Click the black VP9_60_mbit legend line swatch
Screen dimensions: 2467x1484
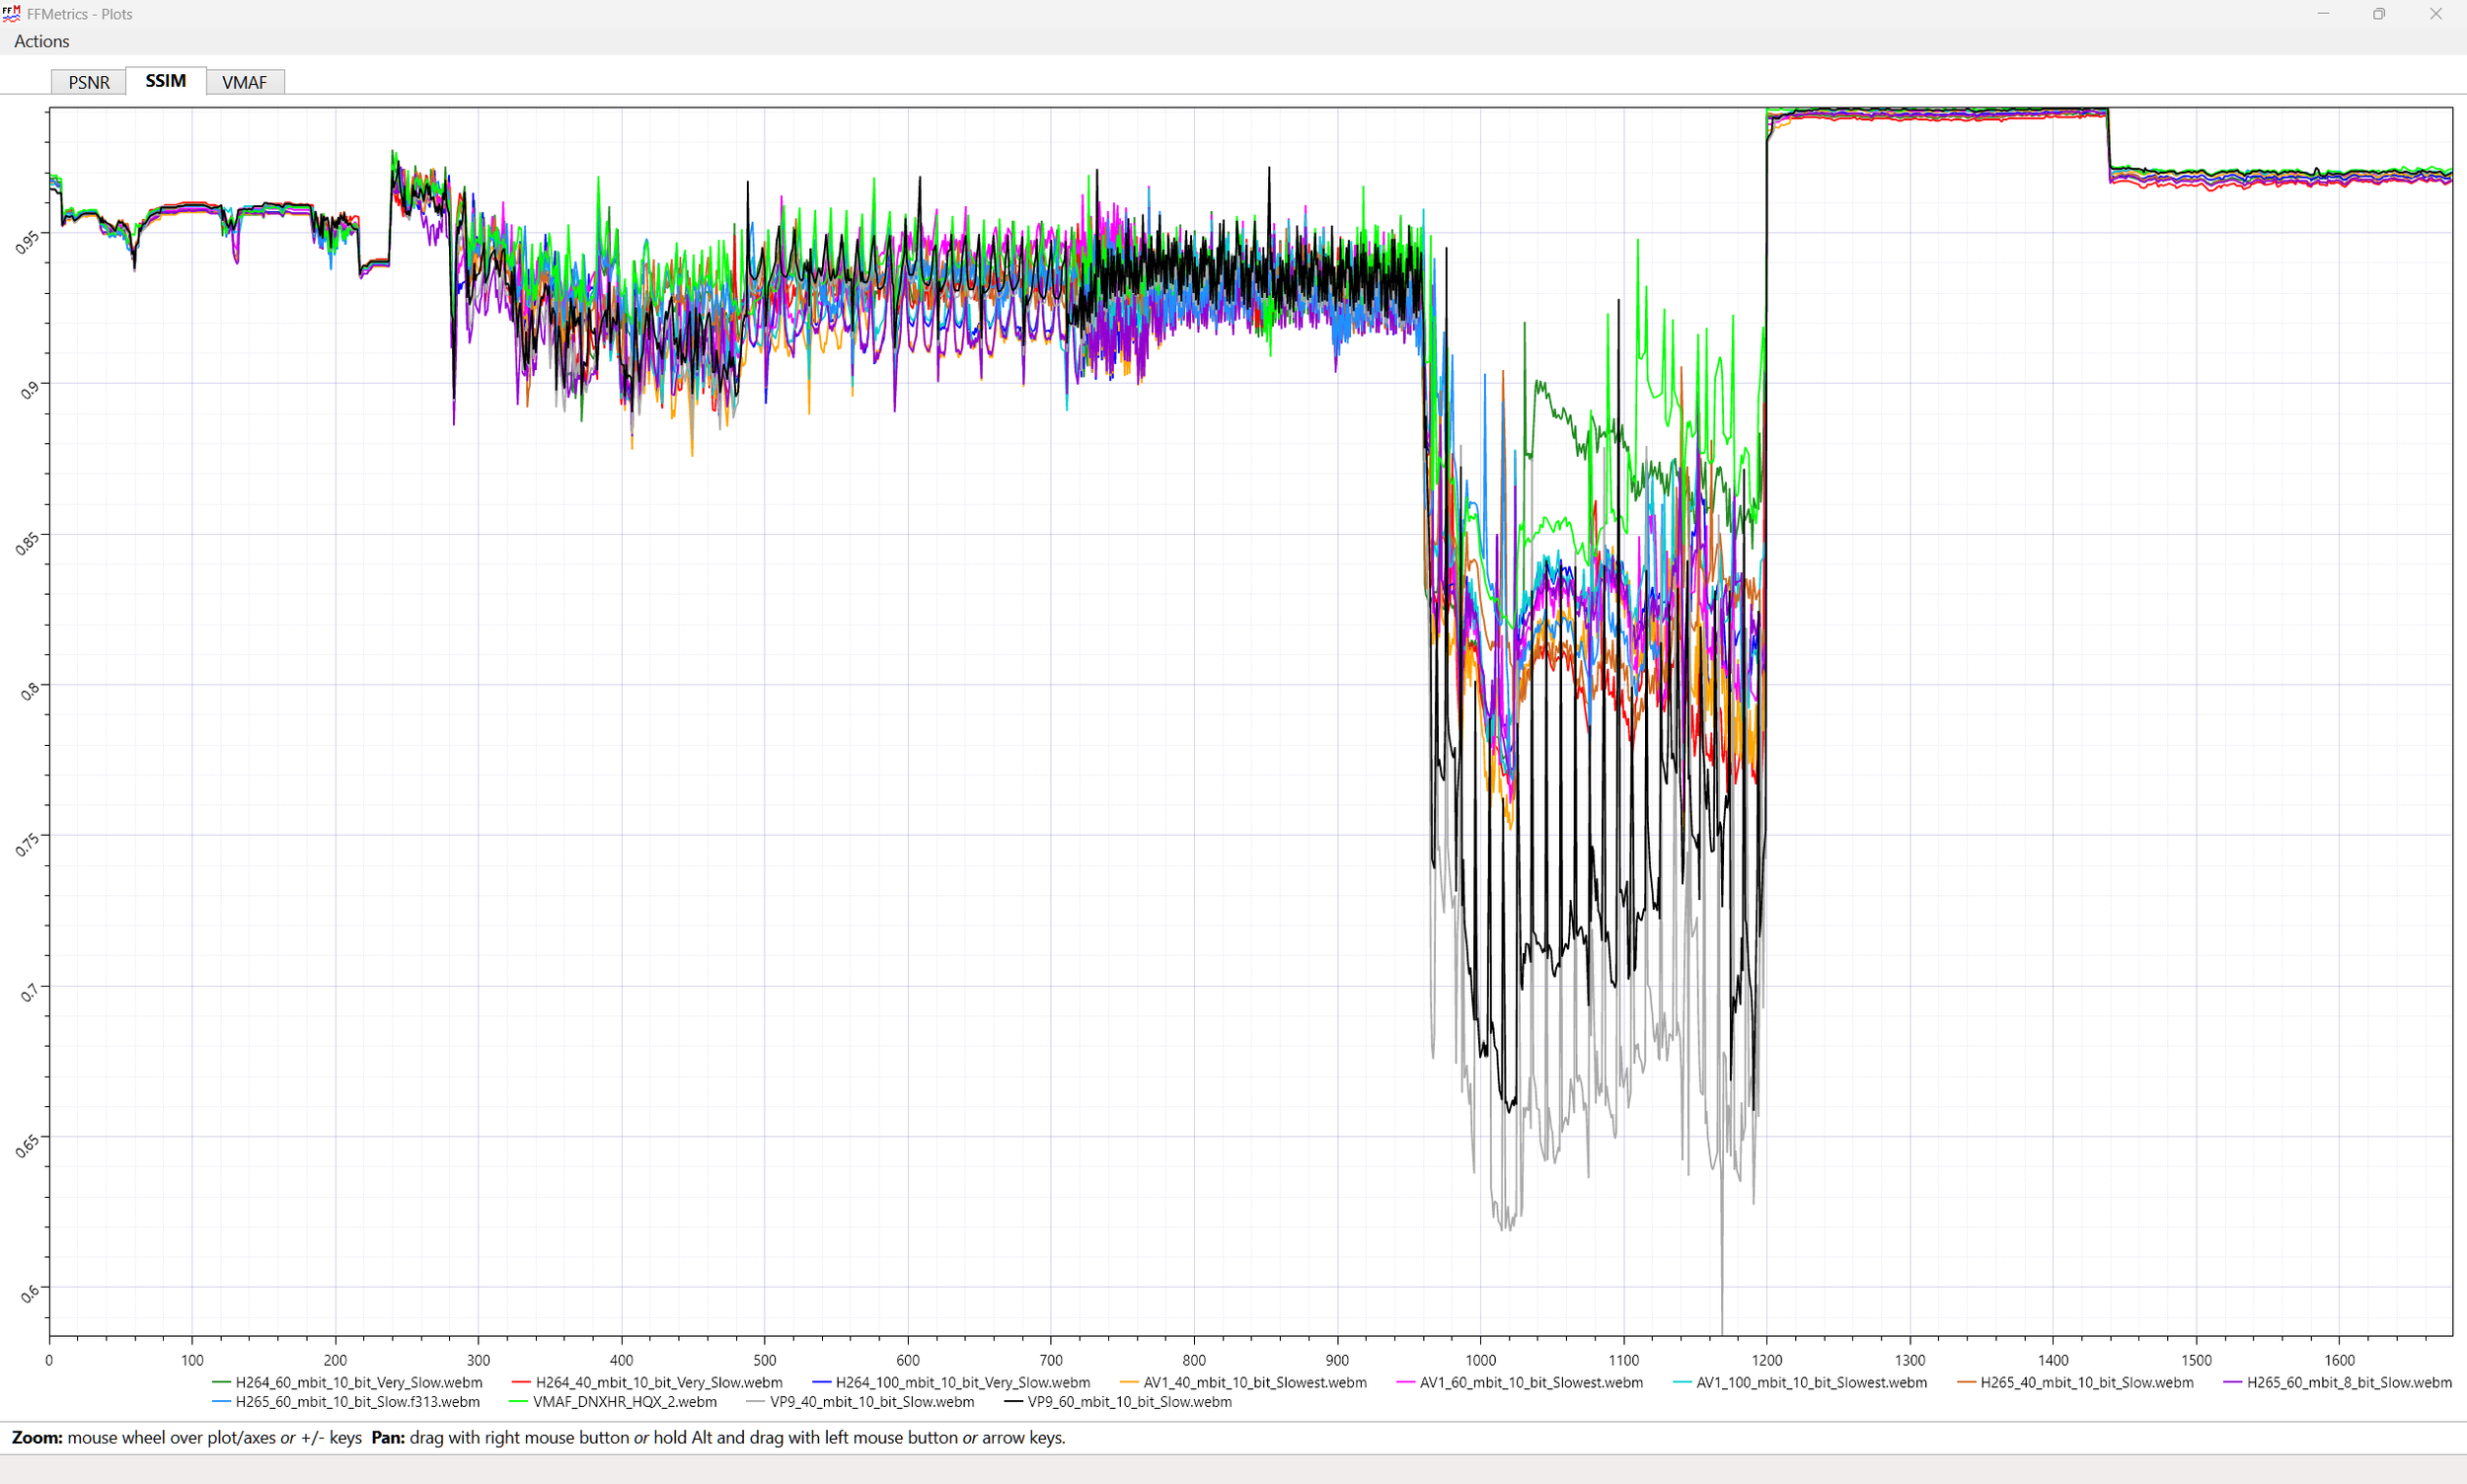(1012, 1402)
